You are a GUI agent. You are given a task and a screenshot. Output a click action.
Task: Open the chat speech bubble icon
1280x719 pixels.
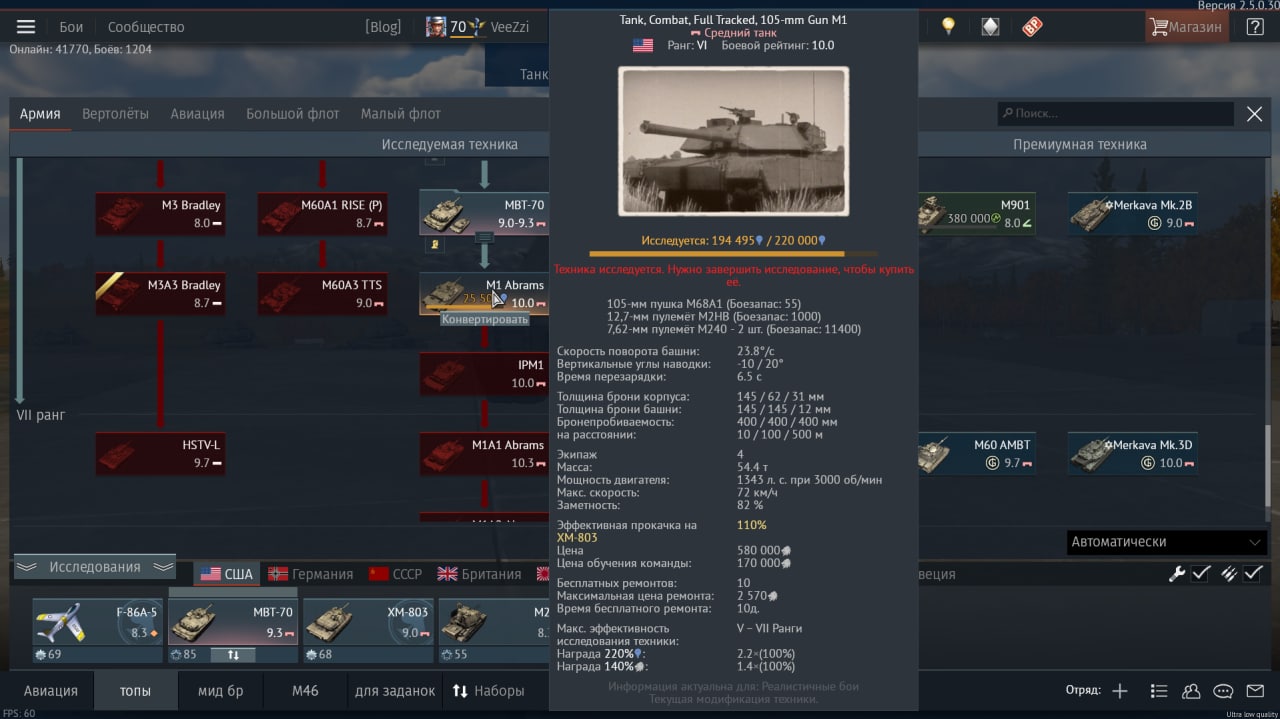1223,691
